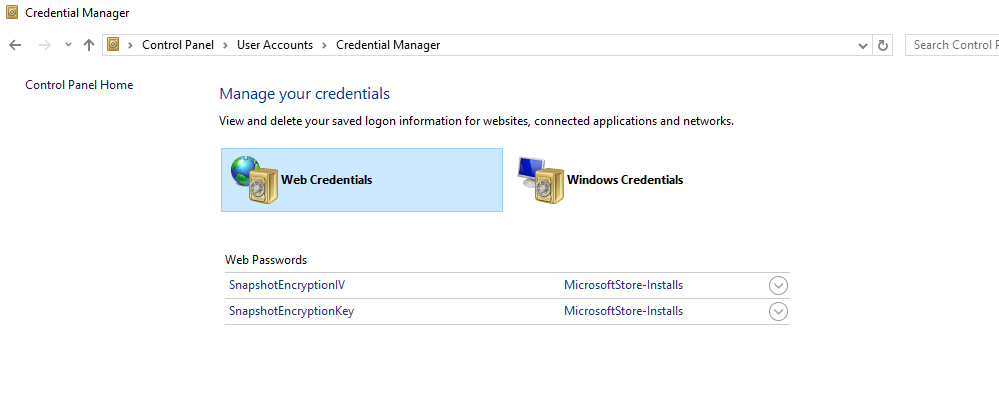Navigate to Control Panel breadcrumb
The height and width of the screenshot is (416, 999).
pyautogui.click(x=178, y=45)
